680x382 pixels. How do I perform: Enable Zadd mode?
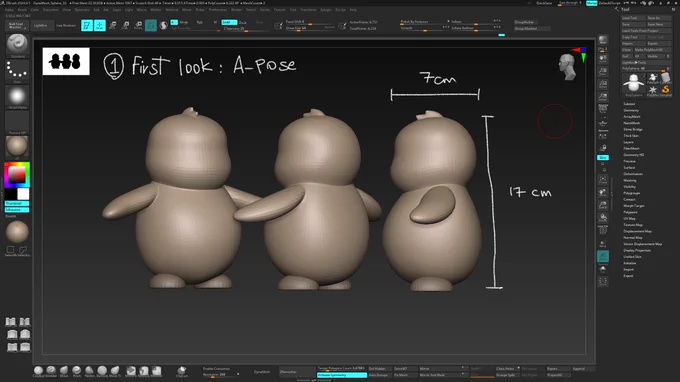point(229,22)
